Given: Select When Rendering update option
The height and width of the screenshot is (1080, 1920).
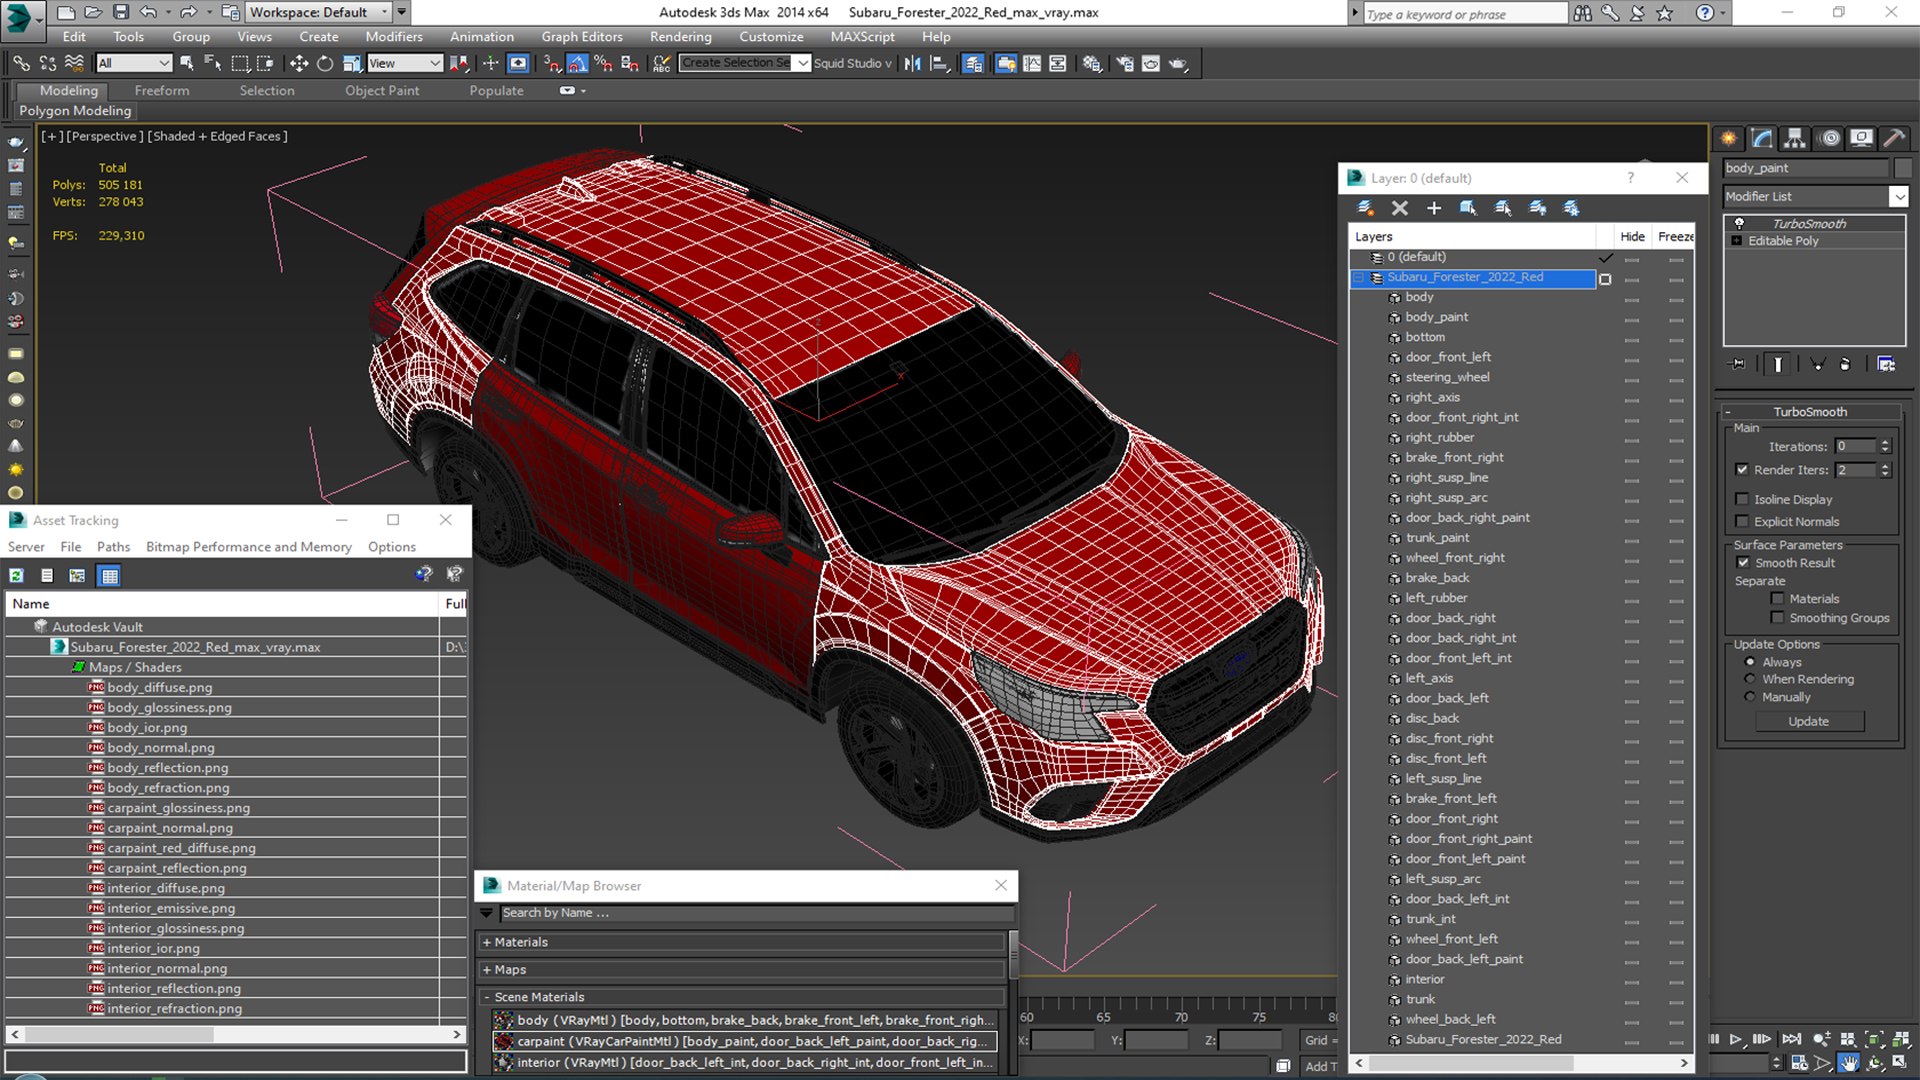Looking at the screenshot, I should [x=1750, y=679].
